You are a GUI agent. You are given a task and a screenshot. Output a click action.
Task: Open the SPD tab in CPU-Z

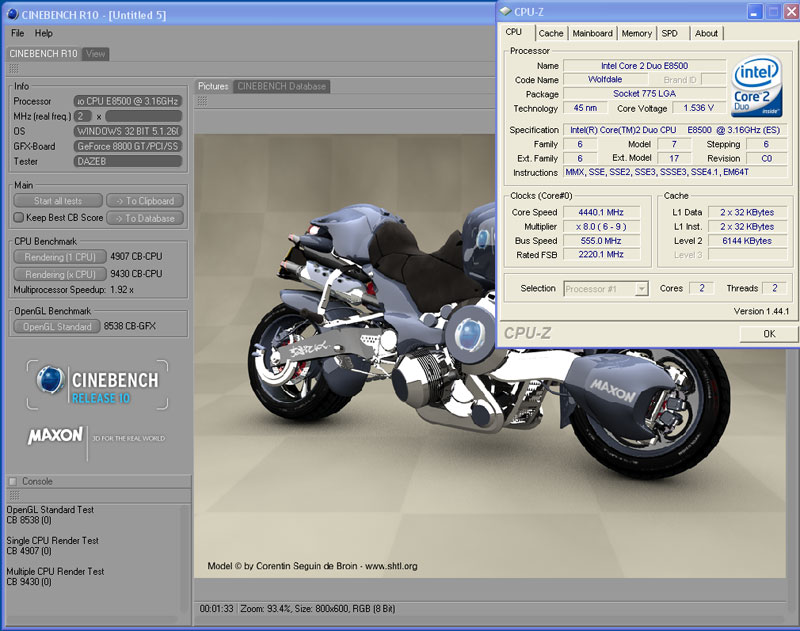(x=669, y=34)
